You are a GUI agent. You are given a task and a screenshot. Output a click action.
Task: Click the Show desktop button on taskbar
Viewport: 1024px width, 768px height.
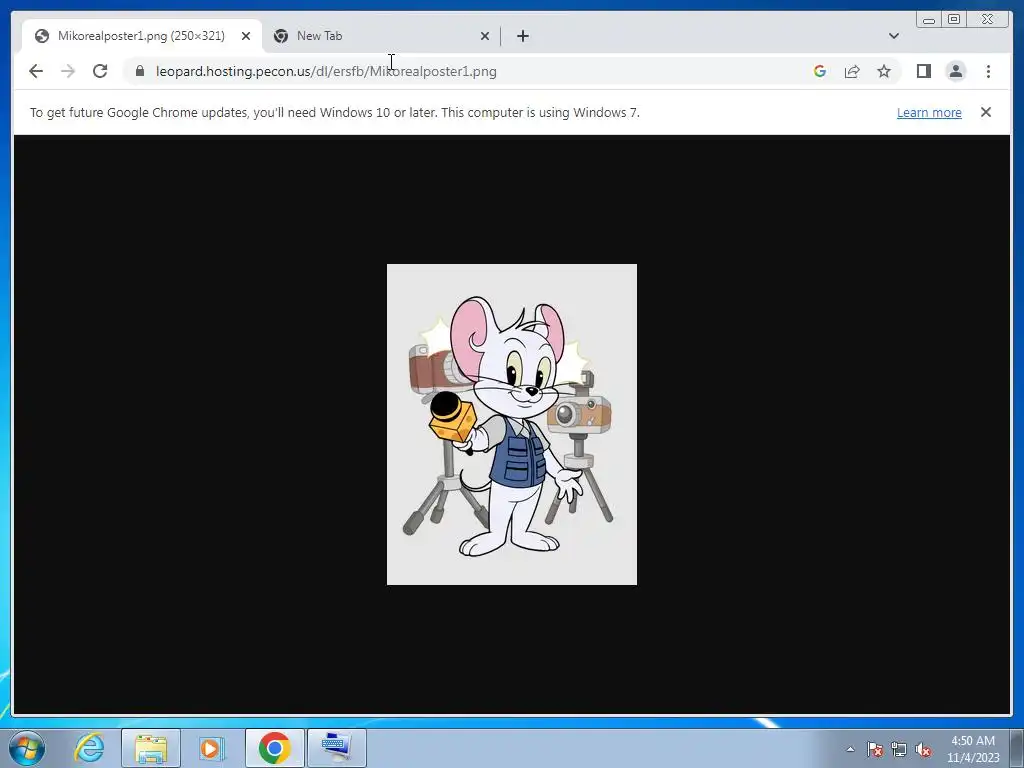click(x=1017, y=748)
